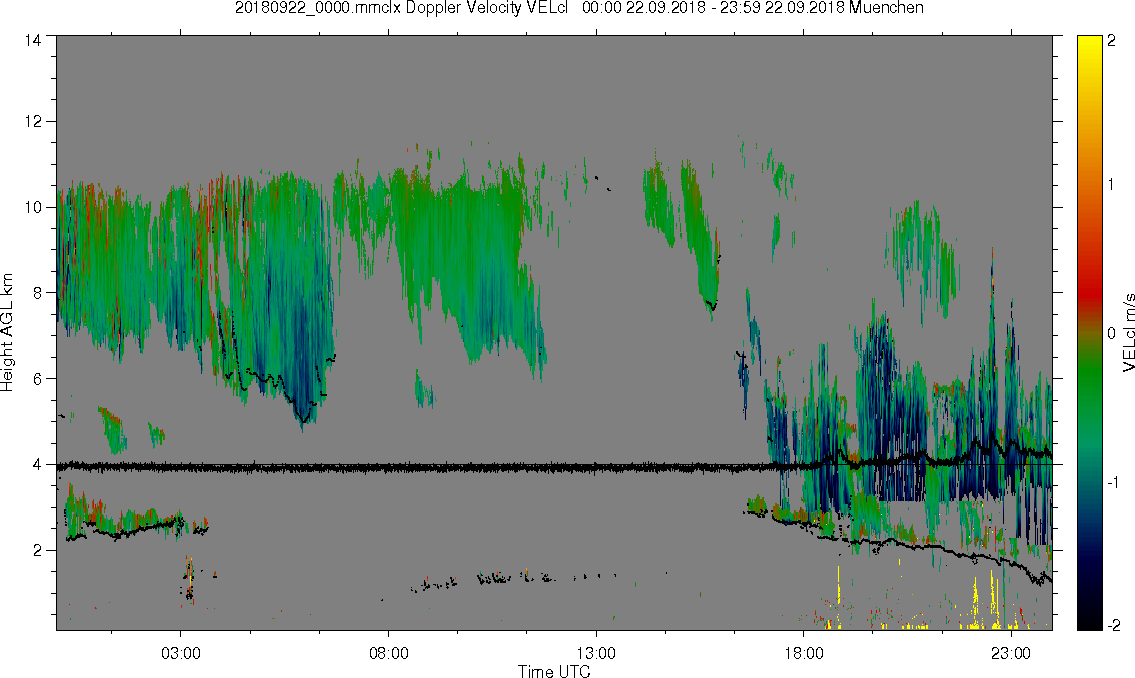Click the 13:00 time tick label
This screenshot has height=678, width=1135.
pyautogui.click(x=596, y=653)
